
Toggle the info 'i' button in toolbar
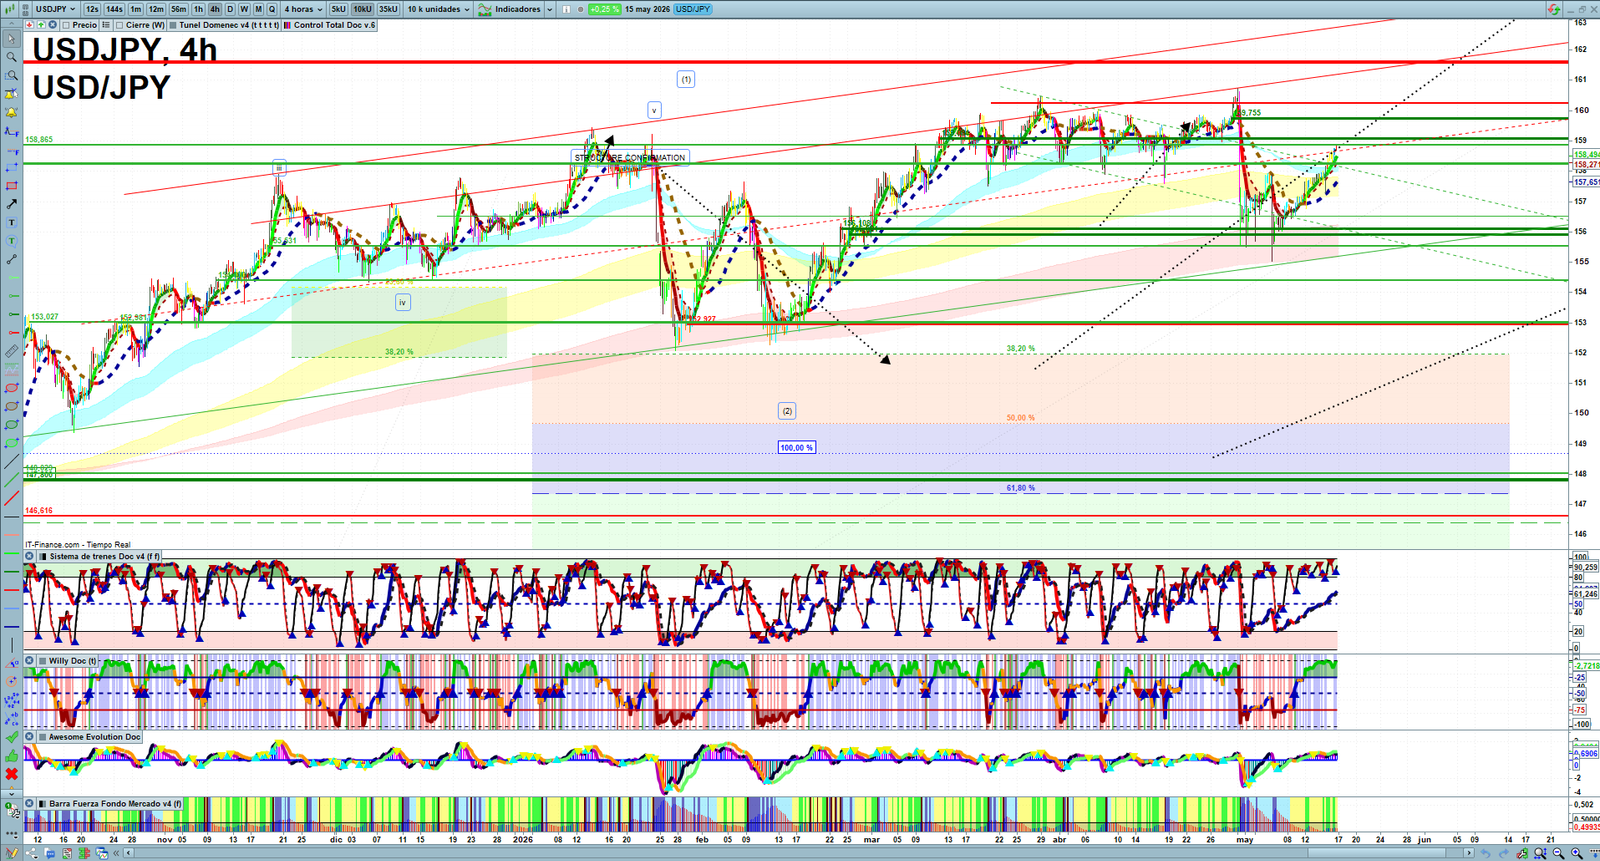coord(566,9)
